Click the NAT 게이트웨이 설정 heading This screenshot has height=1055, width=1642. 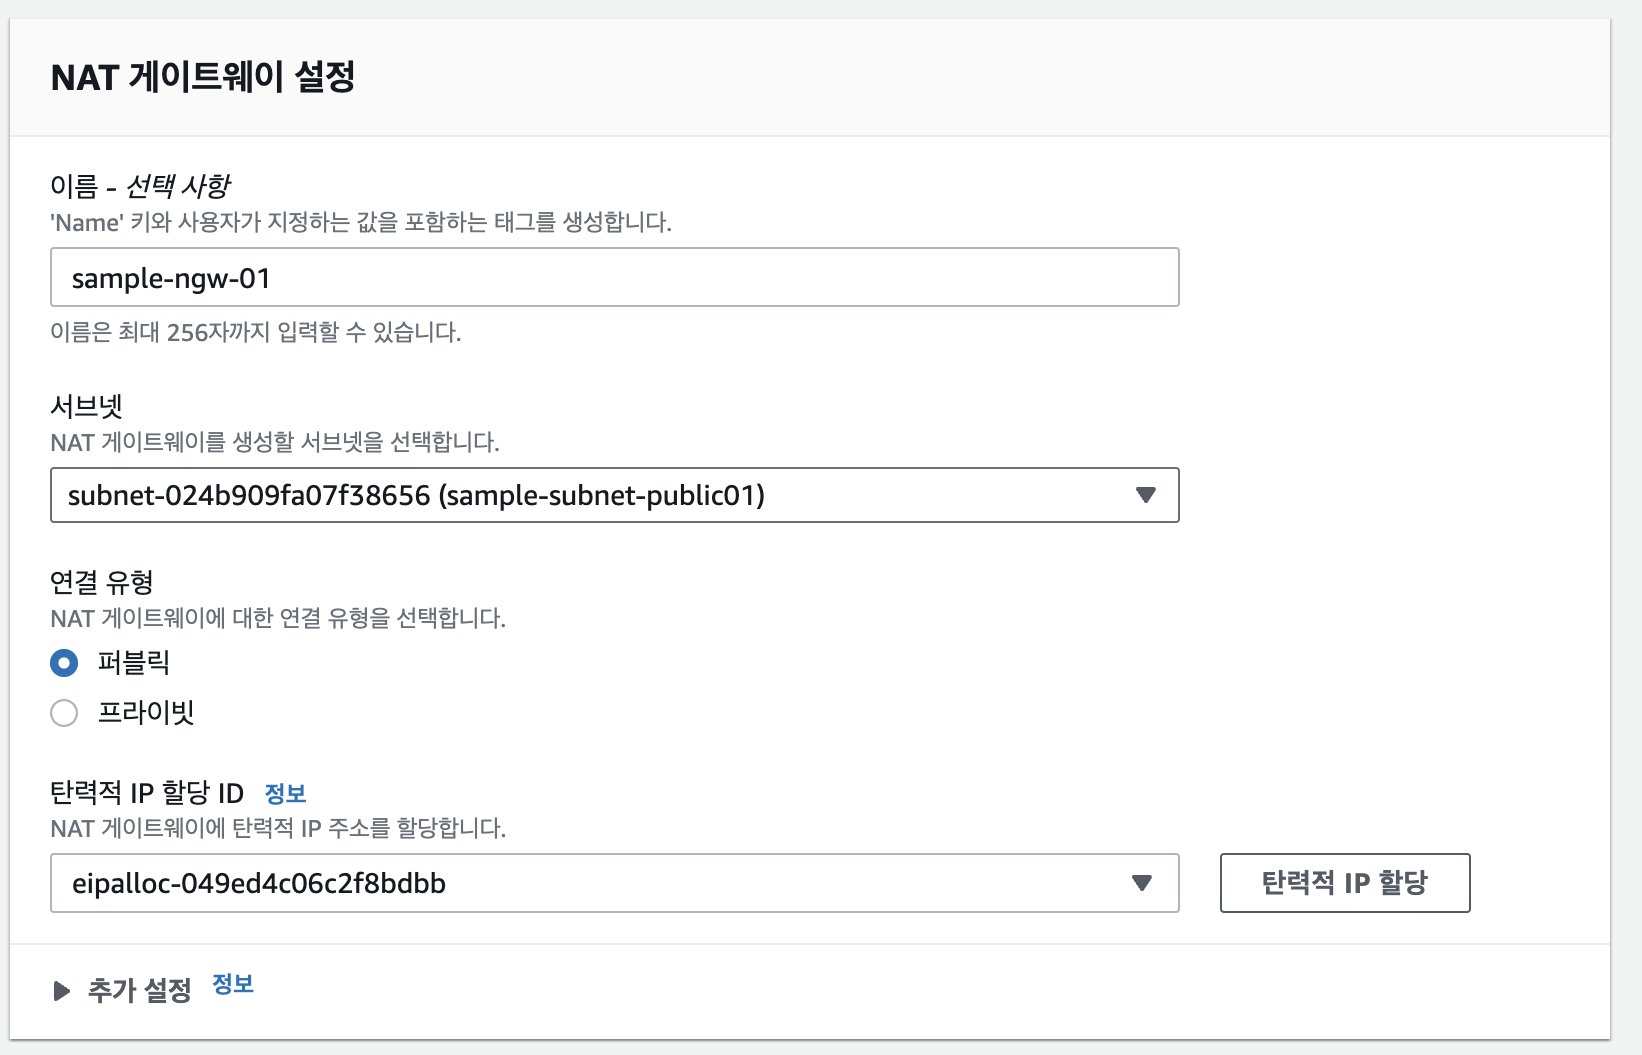203,77
